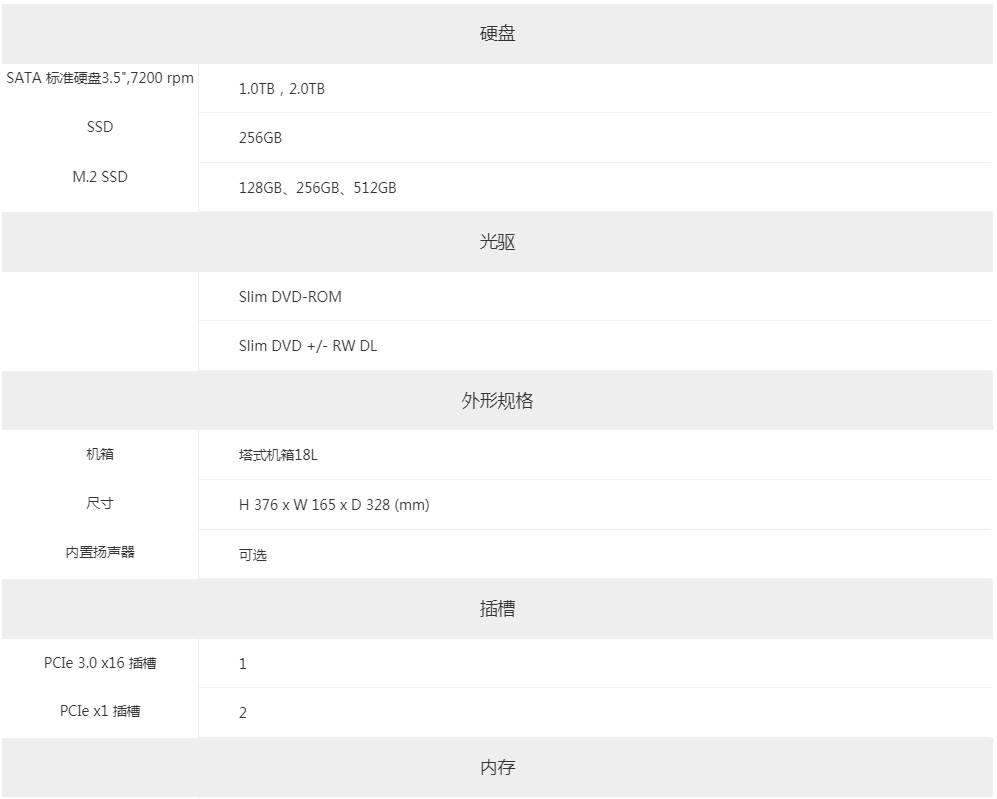The image size is (997, 799).
Task: Click the Slim DVD-ROM entry
Action: (x=290, y=297)
